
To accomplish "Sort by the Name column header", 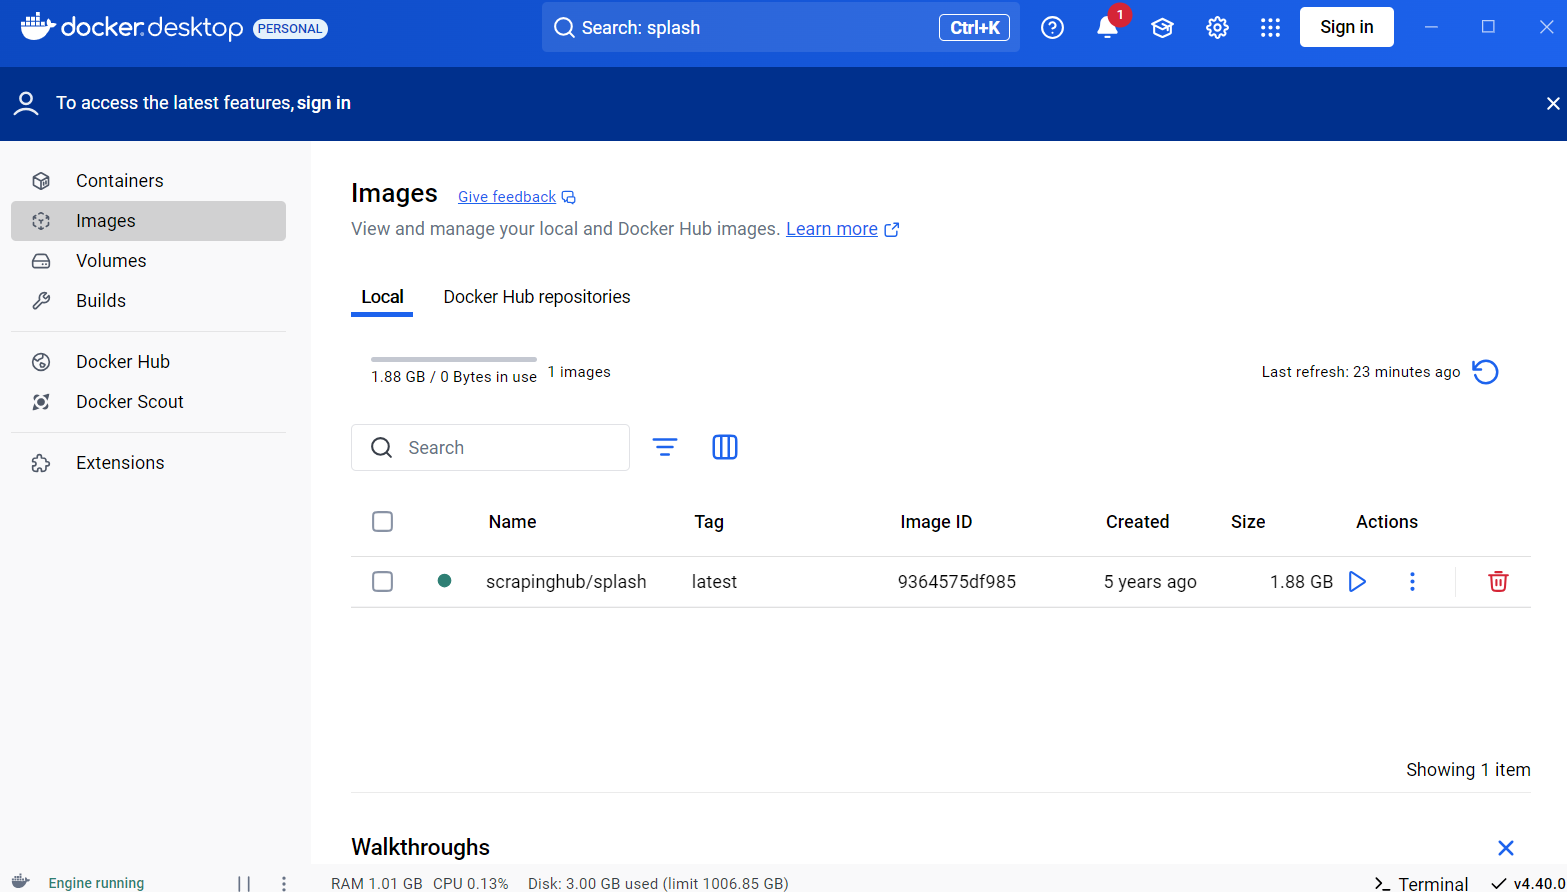I will (x=512, y=522).
